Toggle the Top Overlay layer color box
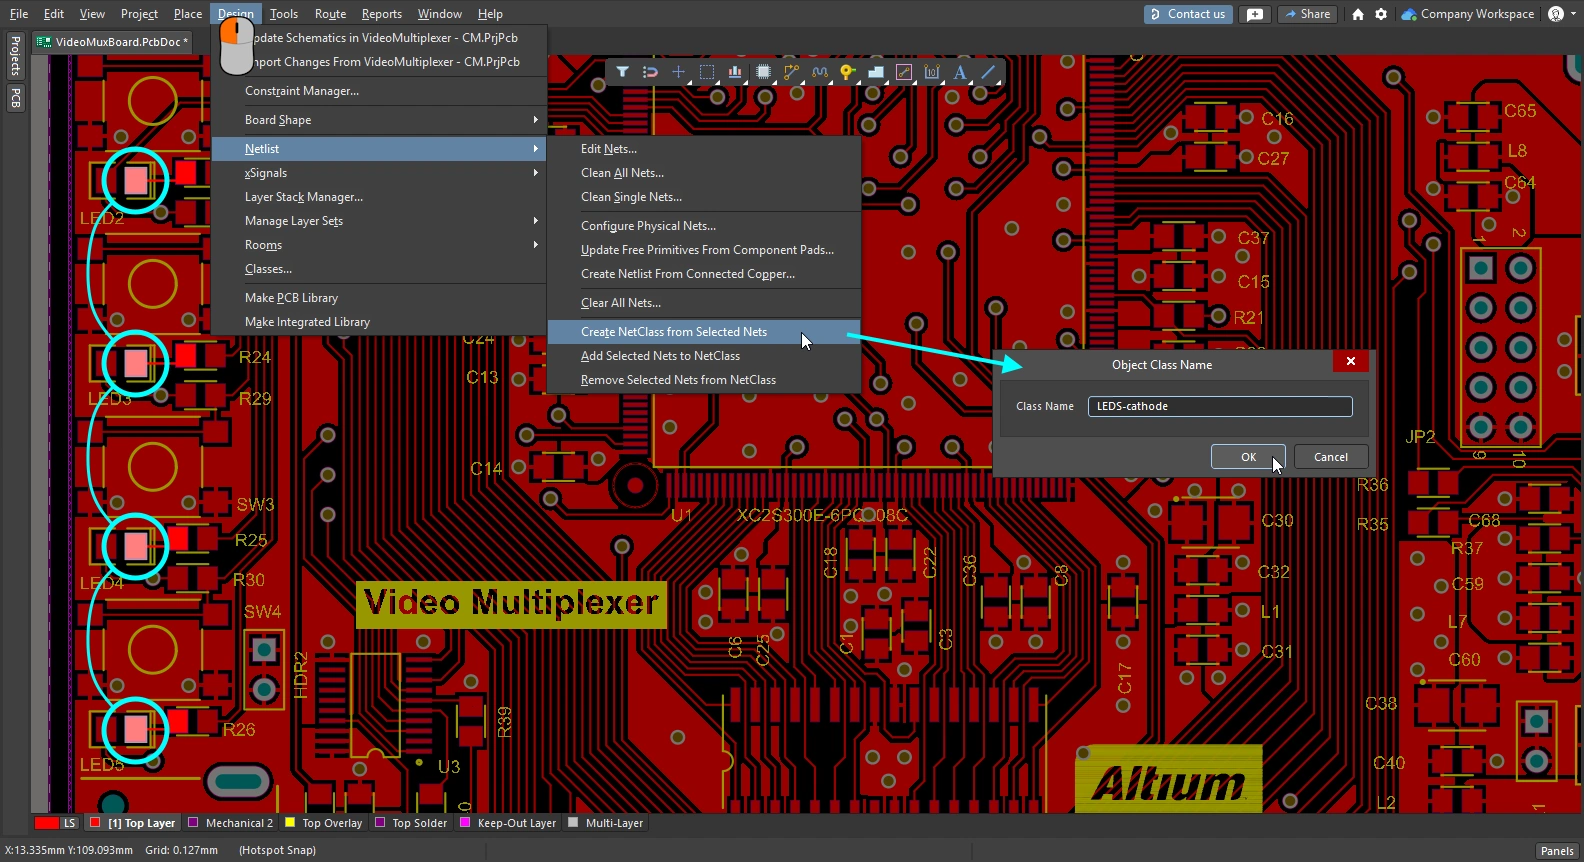 (x=290, y=823)
